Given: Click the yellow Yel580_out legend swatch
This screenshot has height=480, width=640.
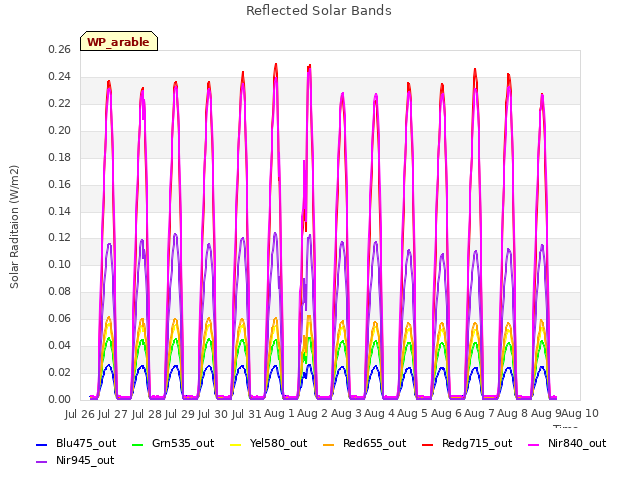Looking at the screenshot, I should tap(236, 444).
